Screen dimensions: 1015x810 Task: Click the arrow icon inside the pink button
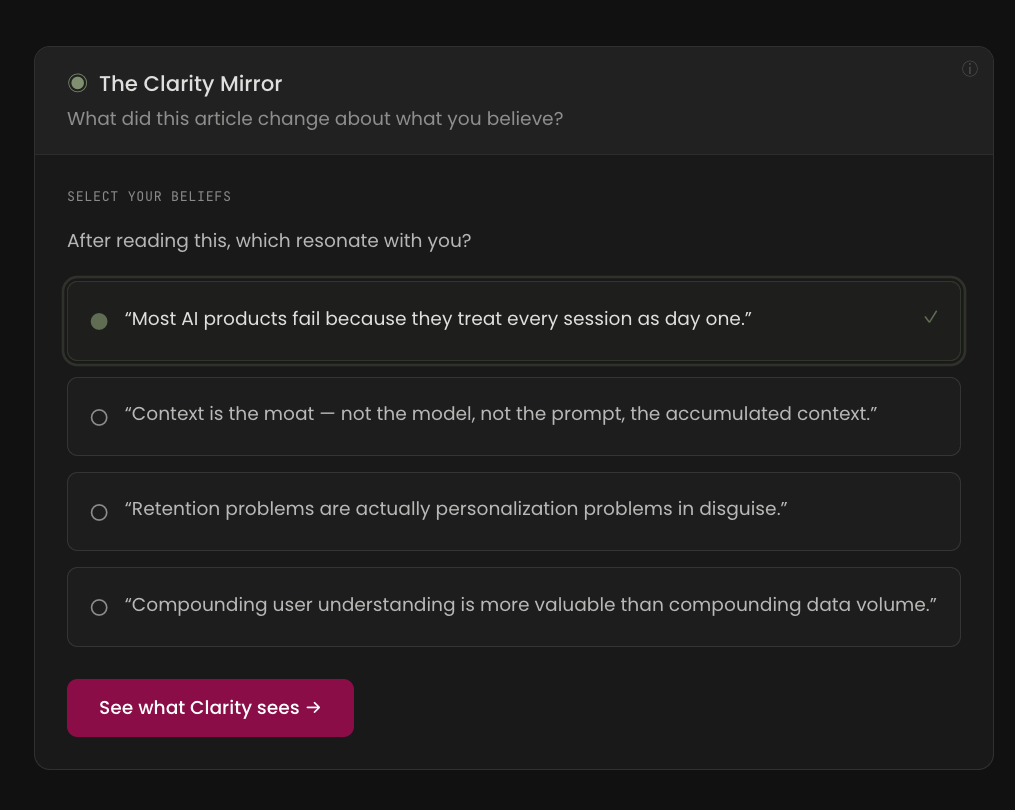(x=315, y=707)
